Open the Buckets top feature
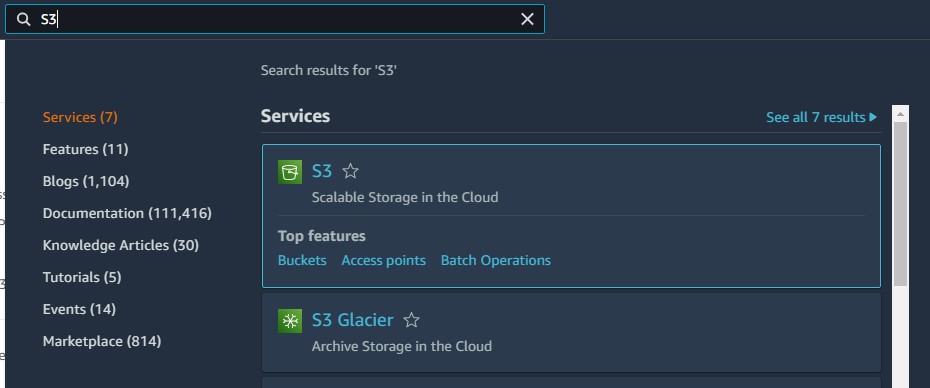The image size is (930, 388). (302, 260)
